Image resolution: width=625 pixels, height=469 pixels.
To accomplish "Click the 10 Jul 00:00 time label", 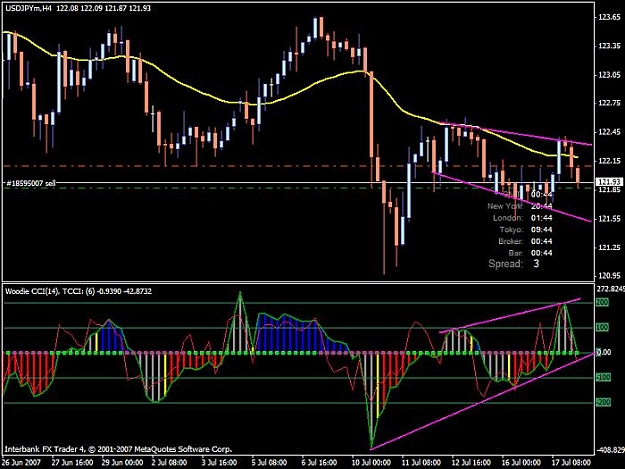I will point(371,463).
